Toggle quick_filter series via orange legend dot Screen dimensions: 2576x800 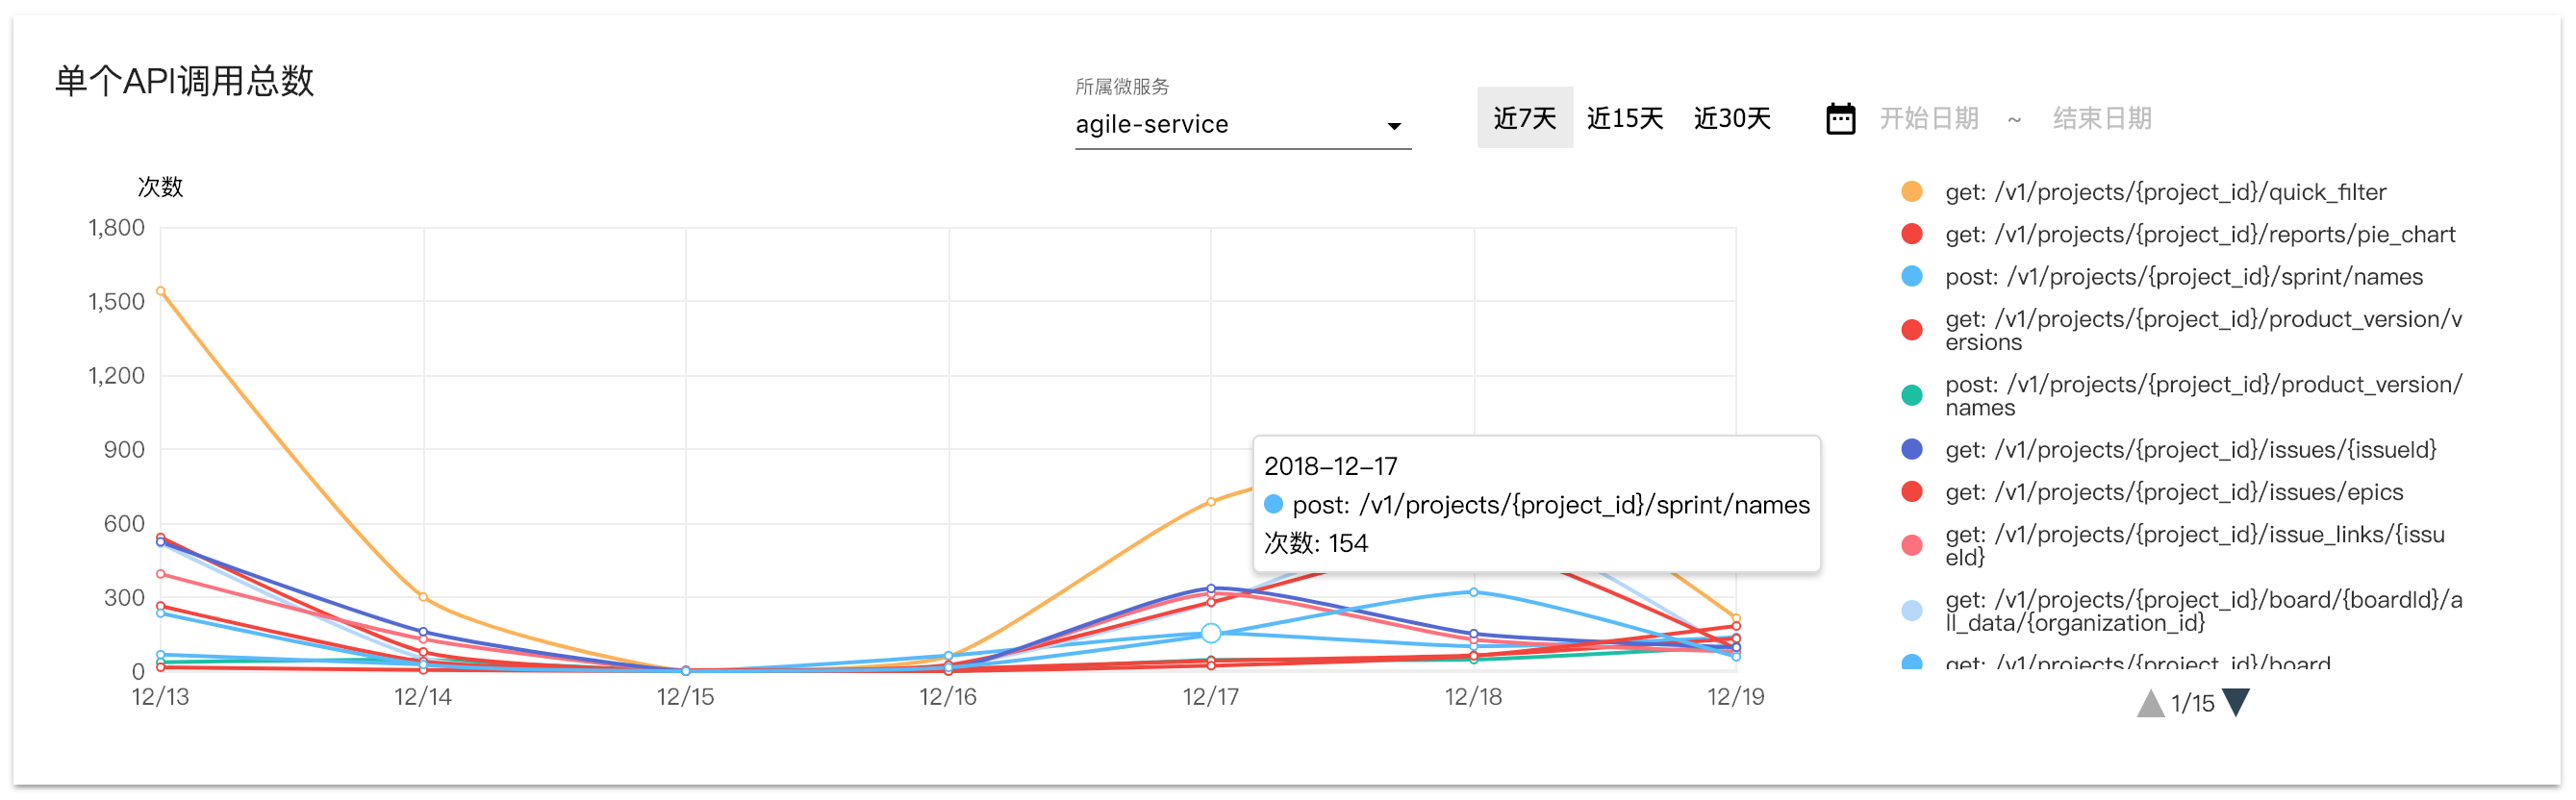click(x=1911, y=192)
